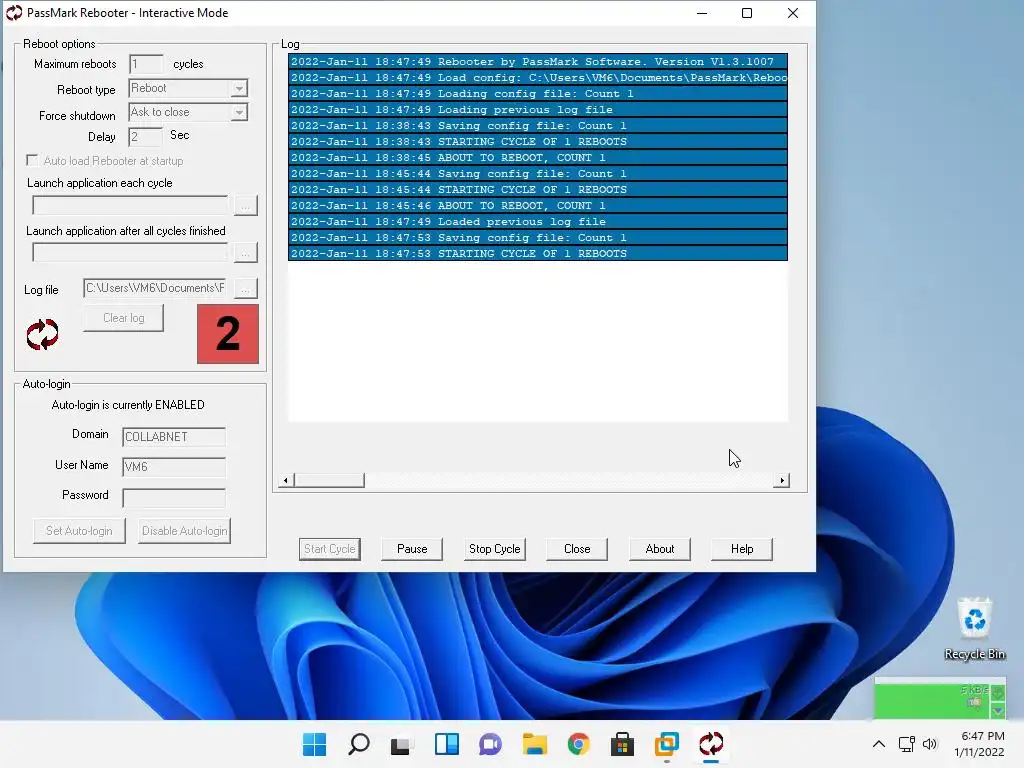Image resolution: width=1024 pixels, height=768 pixels.
Task: Open Windows Start menu on taskbar
Action: (314, 744)
